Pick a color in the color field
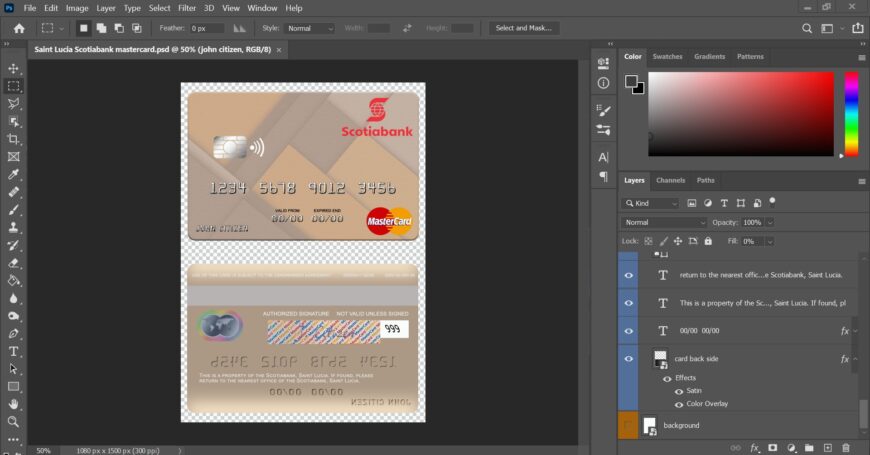The image size is (870, 455). (x=741, y=114)
